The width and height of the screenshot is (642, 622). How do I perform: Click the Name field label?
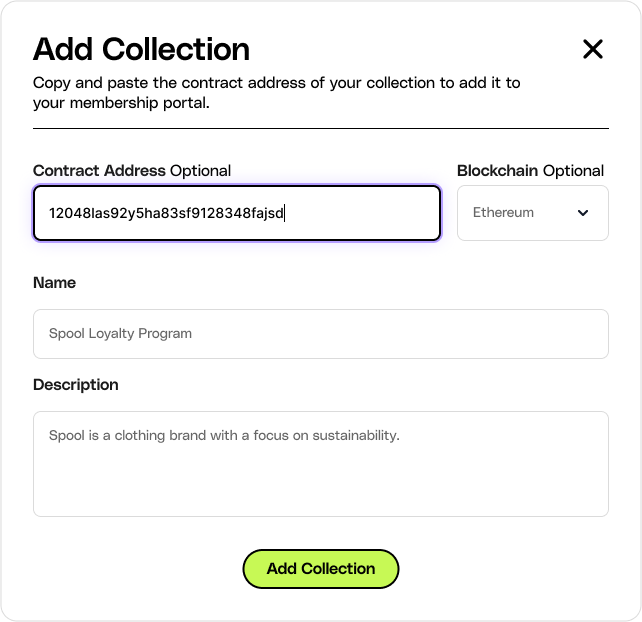pos(54,283)
